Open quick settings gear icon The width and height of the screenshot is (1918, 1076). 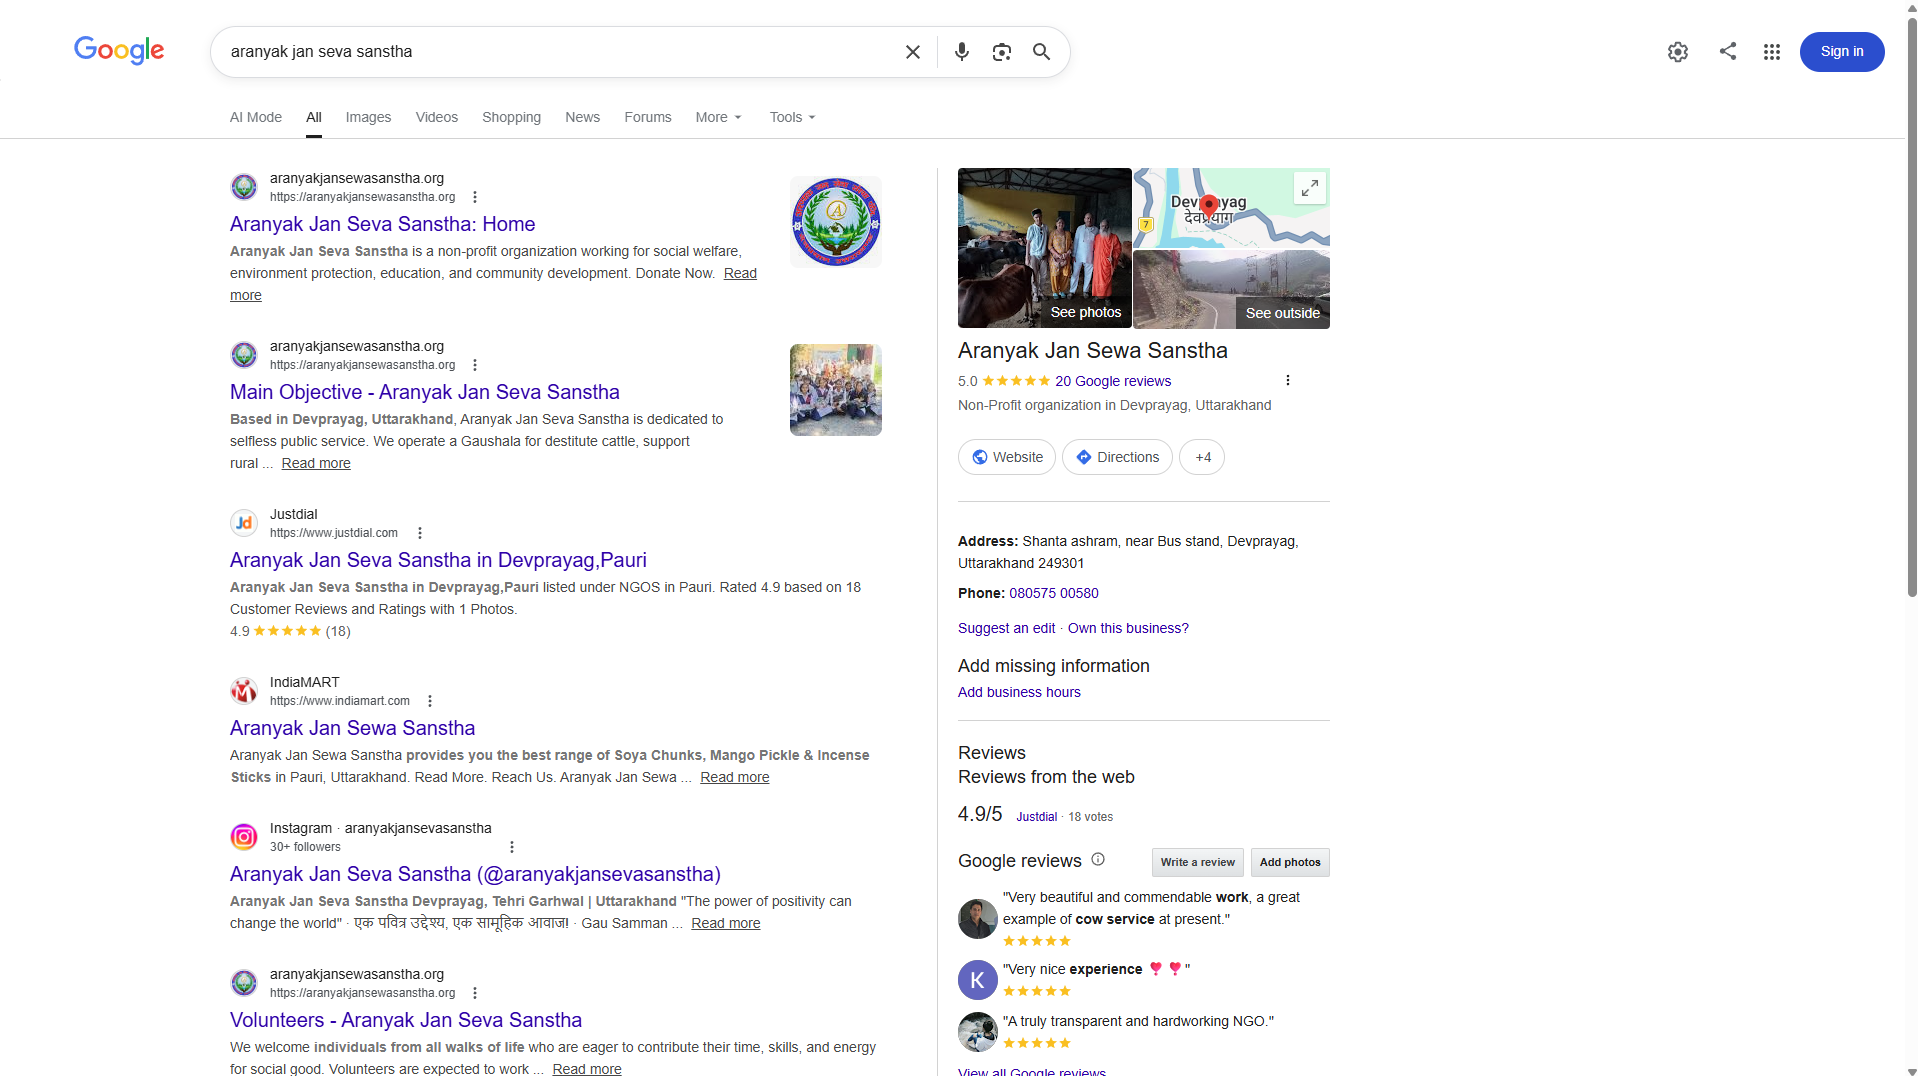click(1677, 52)
